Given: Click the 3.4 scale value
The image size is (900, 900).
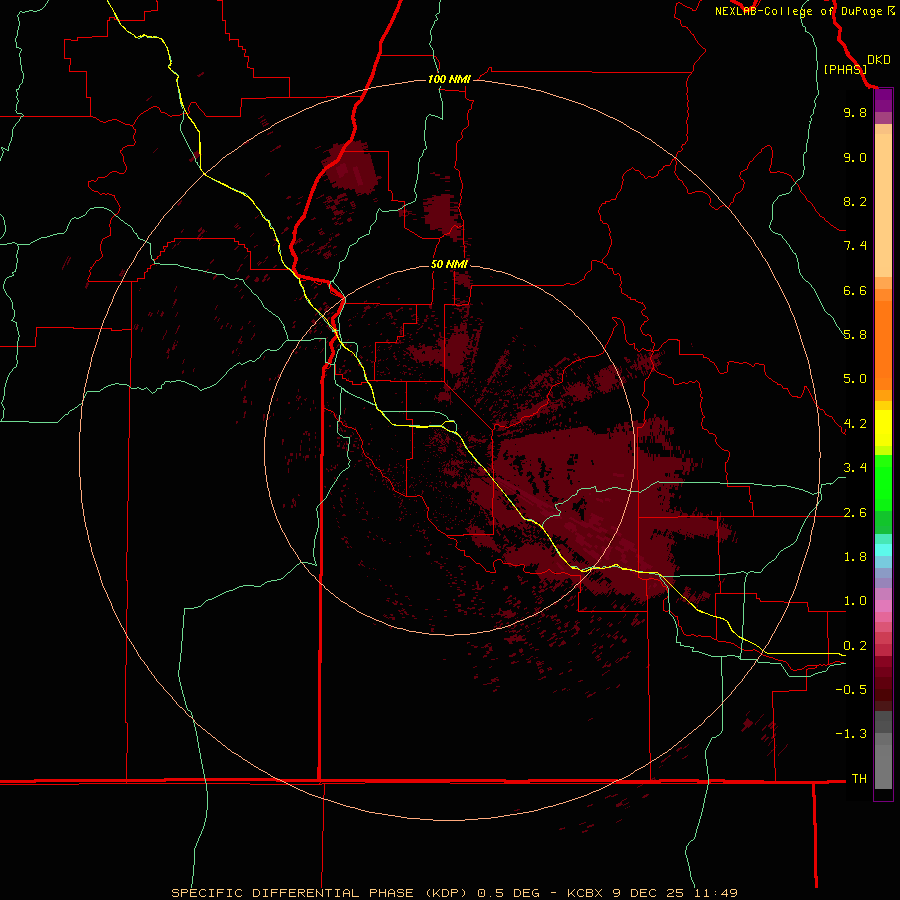Looking at the screenshot, I should (855, 468).
